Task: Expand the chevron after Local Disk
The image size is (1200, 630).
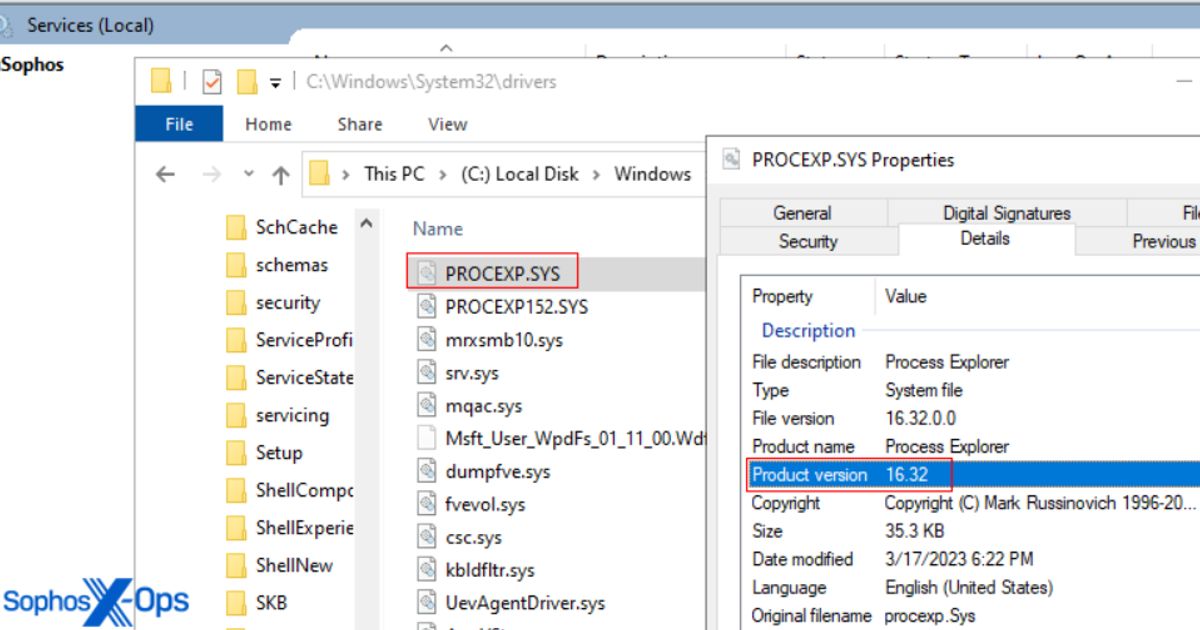Action: click(x=596, y=174)
